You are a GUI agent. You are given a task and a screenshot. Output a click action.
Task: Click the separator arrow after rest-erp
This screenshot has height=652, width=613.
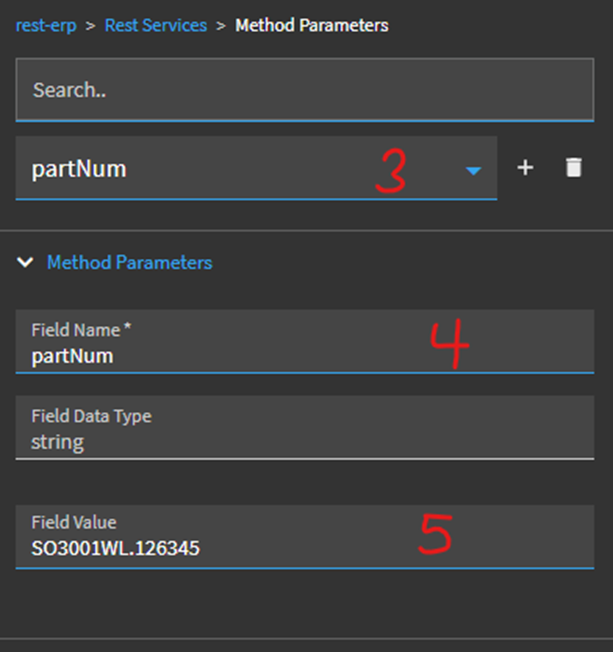click(x=90, y=24)
